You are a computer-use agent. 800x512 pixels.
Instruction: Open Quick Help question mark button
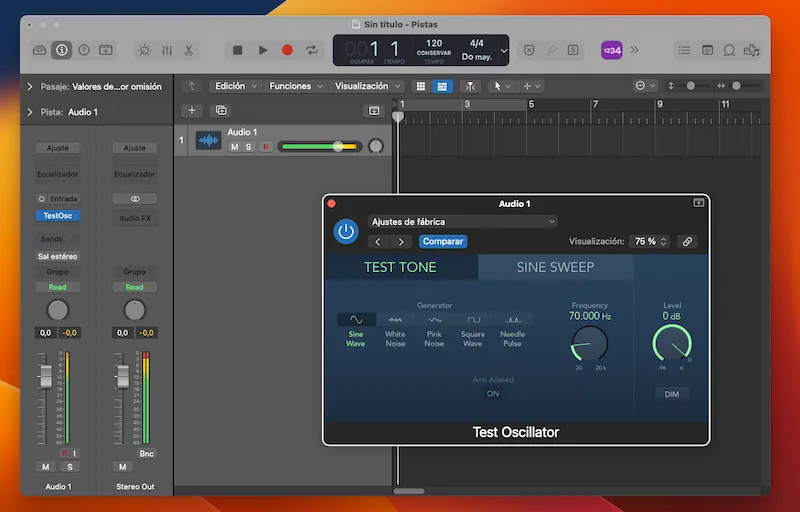[x=84, y=50]
